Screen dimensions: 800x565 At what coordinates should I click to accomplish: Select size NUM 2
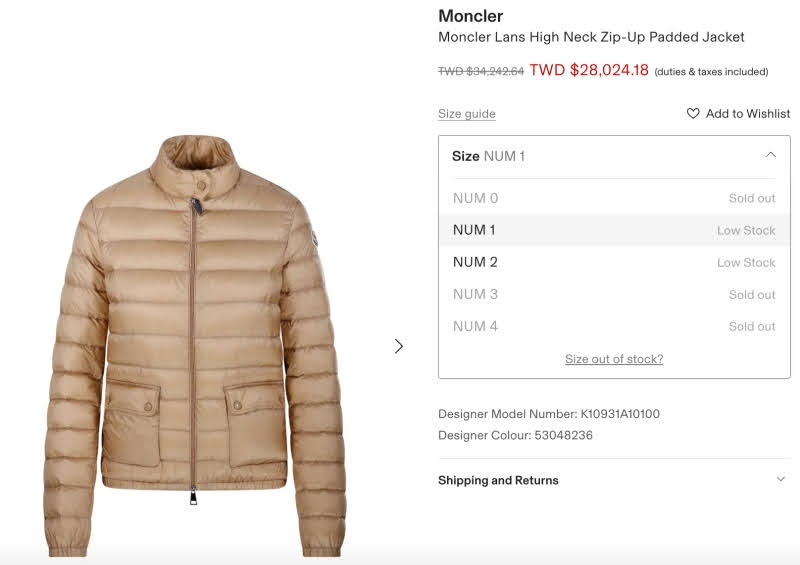614,262
